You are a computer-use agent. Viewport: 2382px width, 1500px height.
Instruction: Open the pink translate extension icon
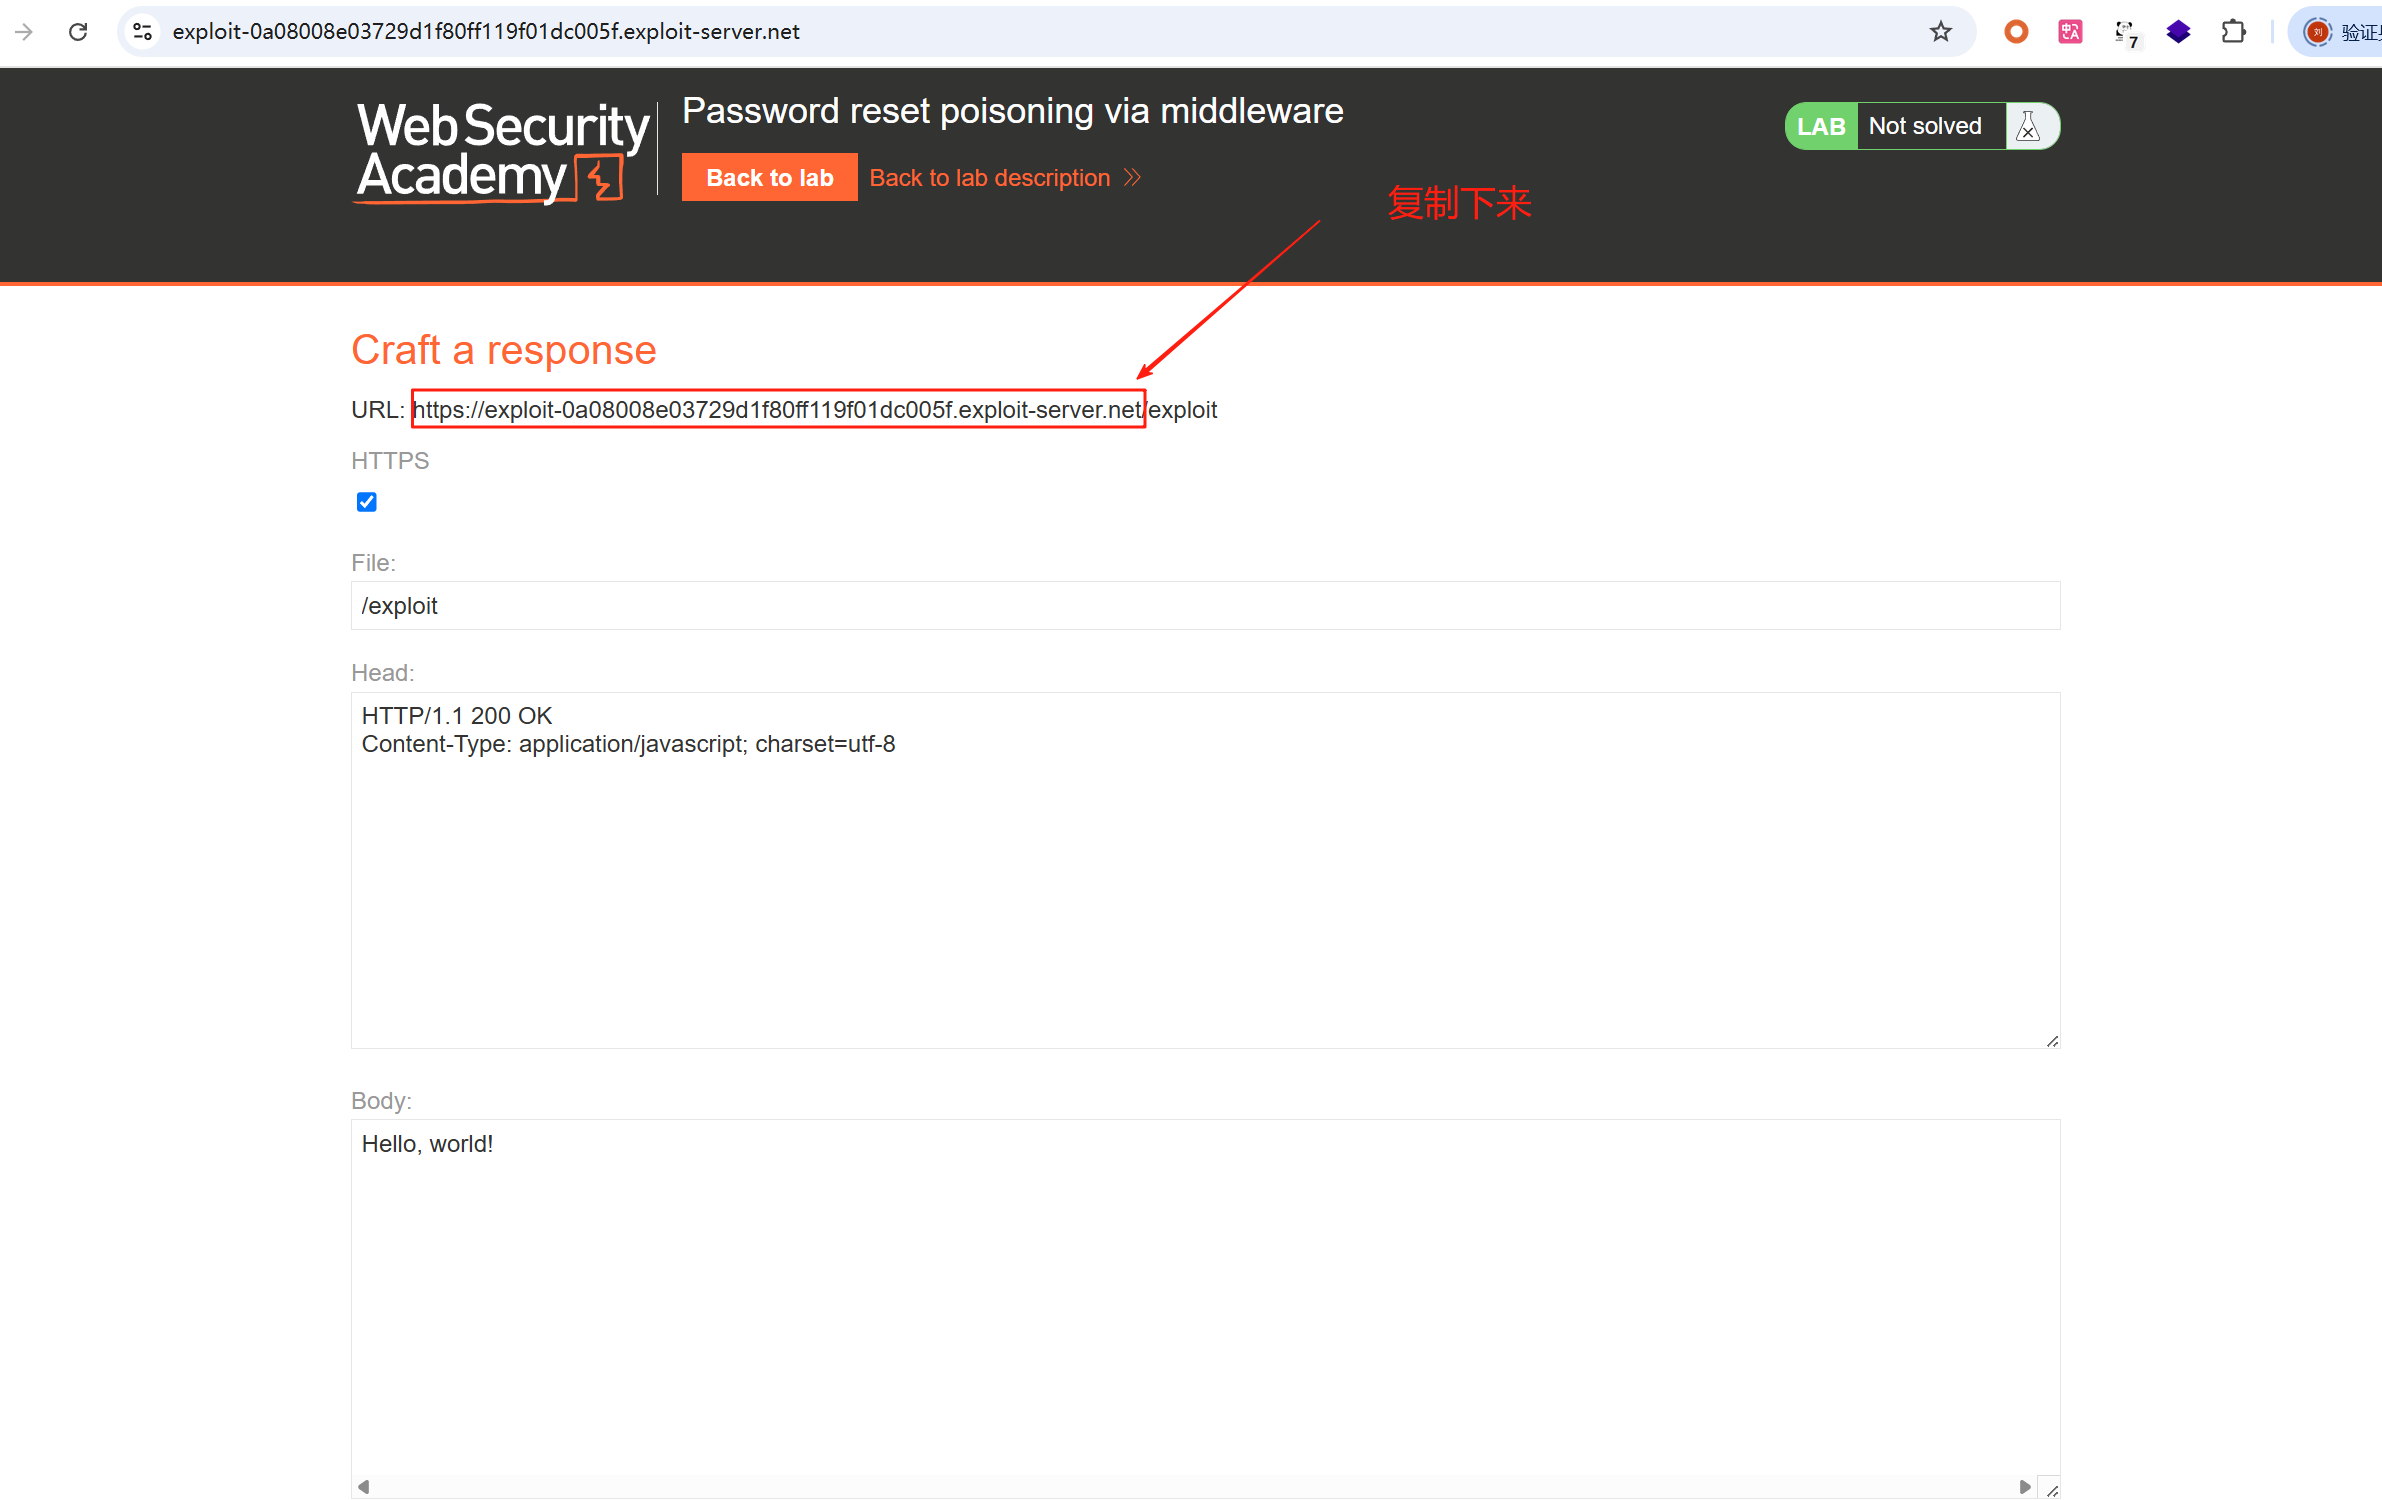coord(2070,32)
